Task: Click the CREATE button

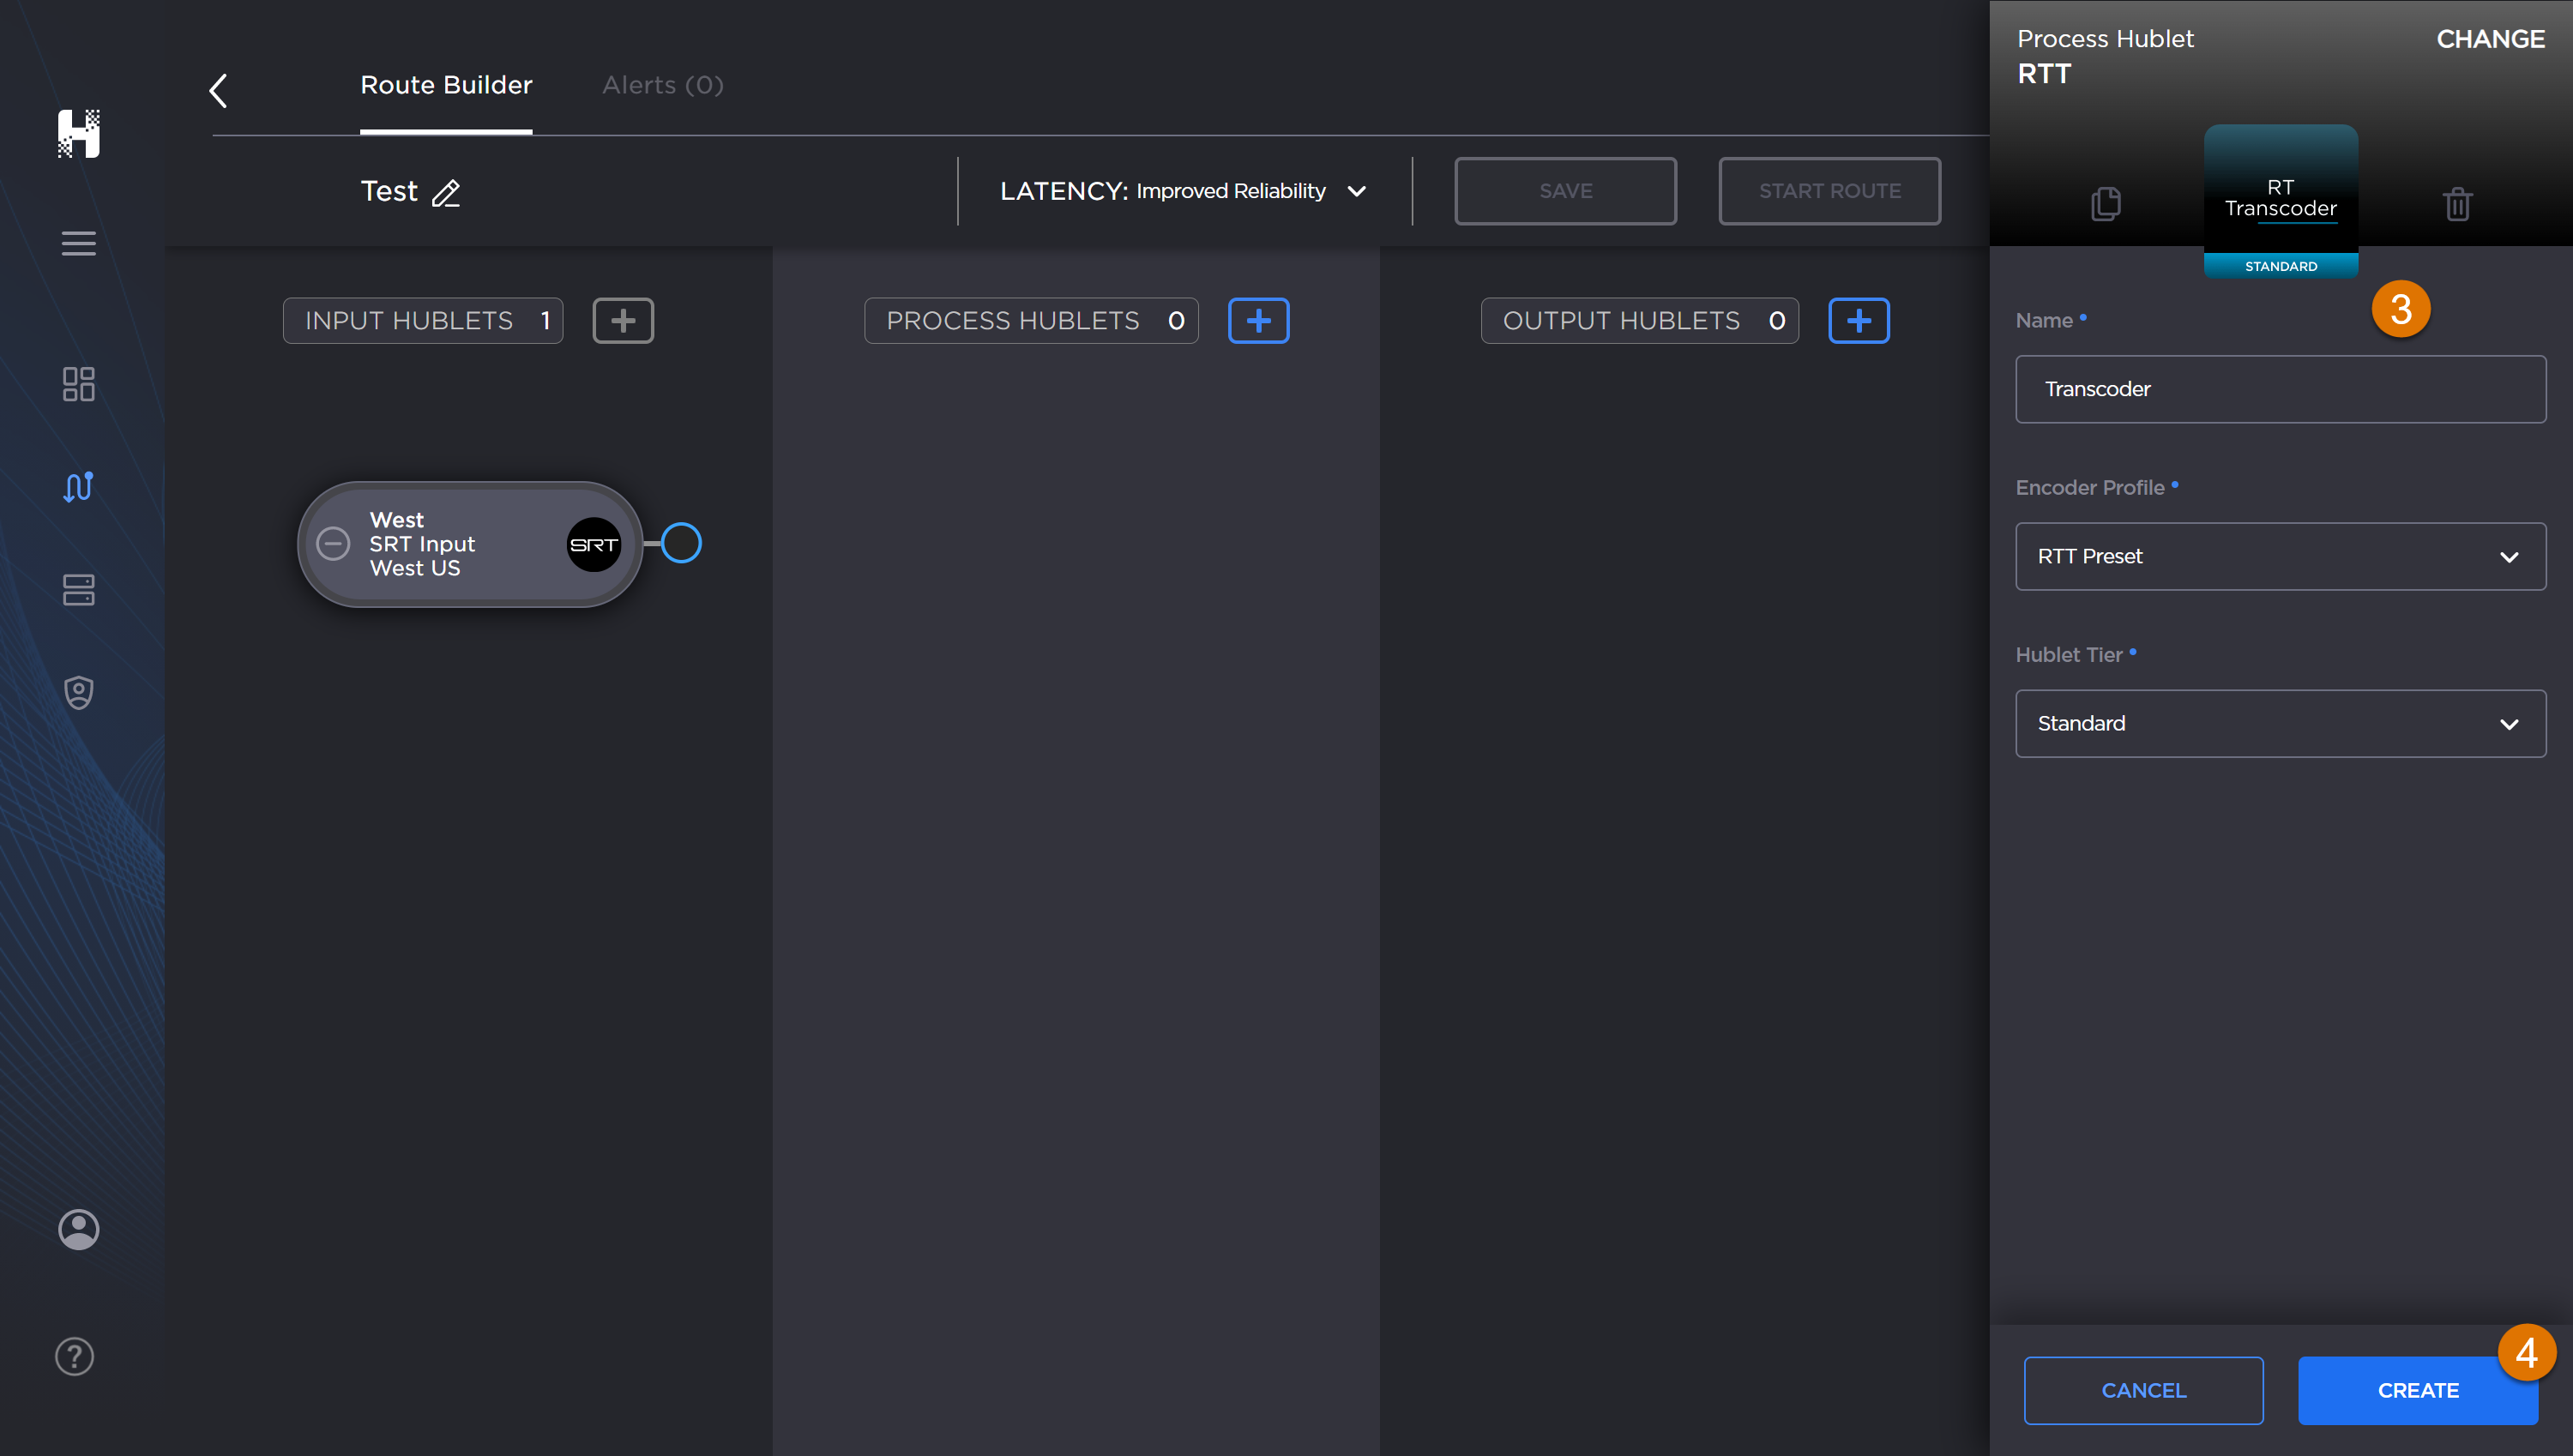Action: point(2418,1390)
